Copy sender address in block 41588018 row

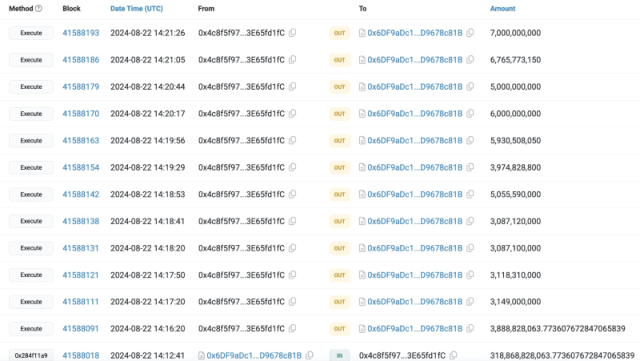tap(309, 356)
